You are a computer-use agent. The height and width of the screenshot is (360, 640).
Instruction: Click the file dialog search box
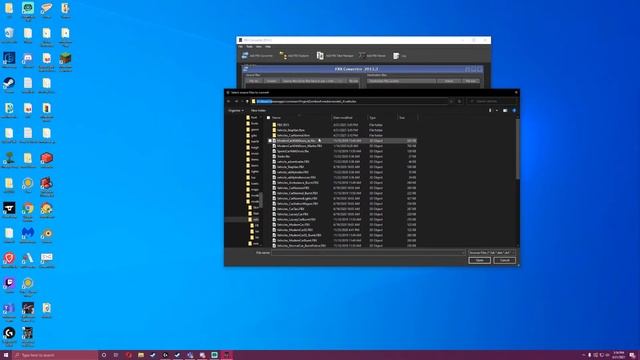click(x=492, y=101)
